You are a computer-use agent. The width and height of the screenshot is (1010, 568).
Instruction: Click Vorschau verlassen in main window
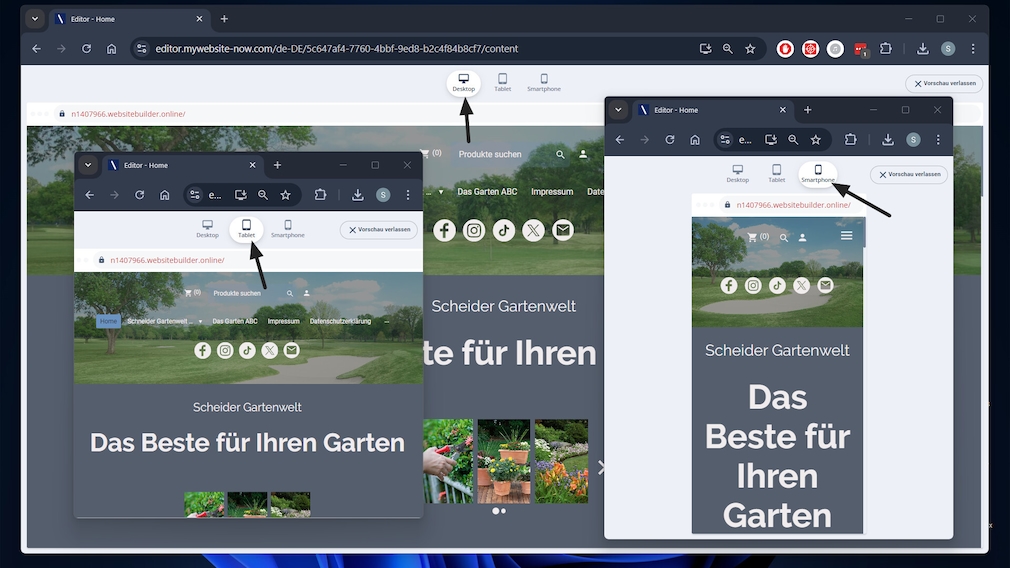[x=944, y=83]
